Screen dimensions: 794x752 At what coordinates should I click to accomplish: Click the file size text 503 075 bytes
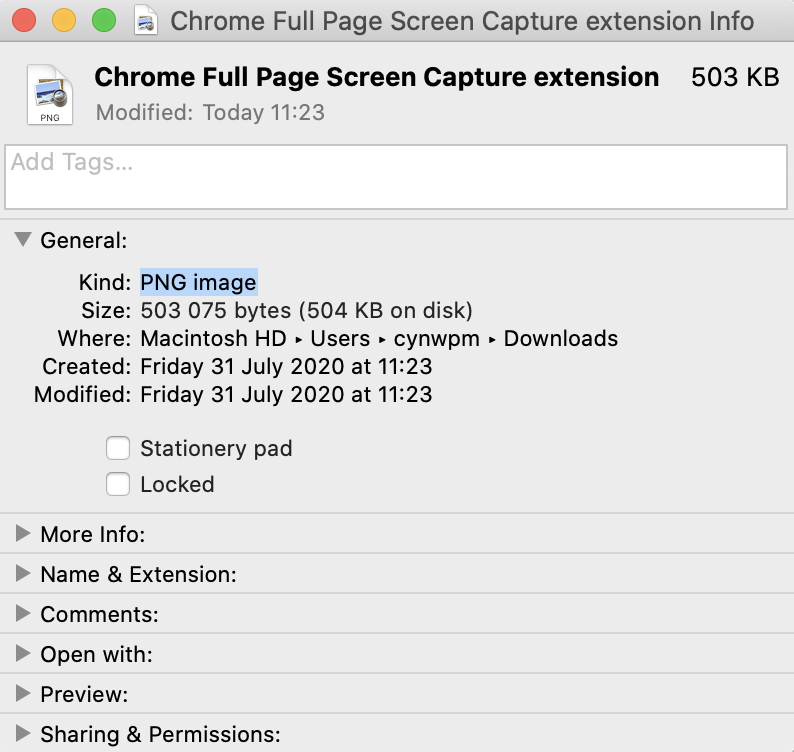(x=216, y=310)
